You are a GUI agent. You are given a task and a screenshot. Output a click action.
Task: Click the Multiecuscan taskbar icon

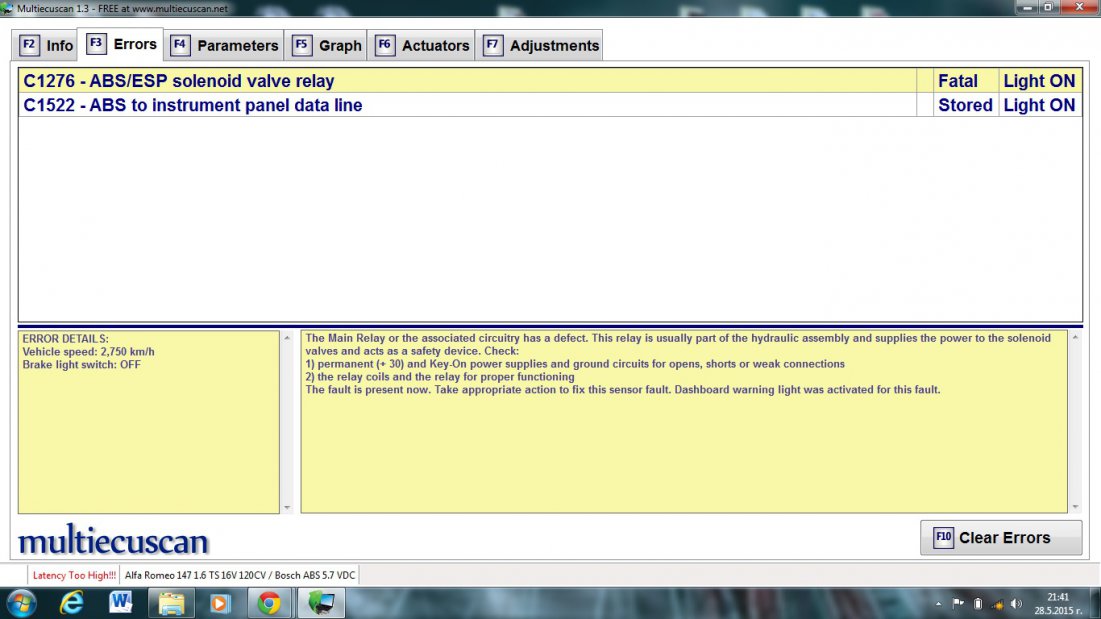pos(320,603)
